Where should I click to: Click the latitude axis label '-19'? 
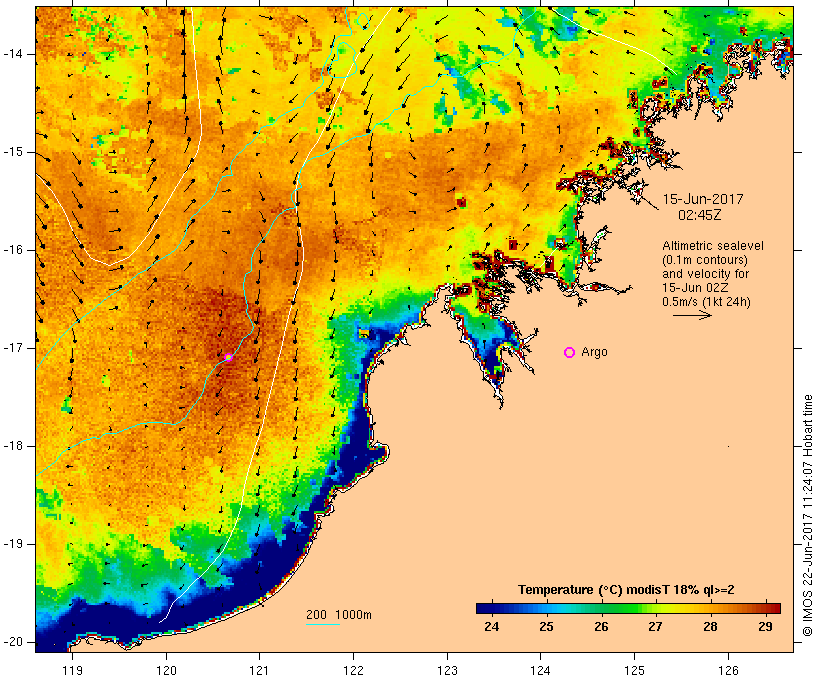coord(13,544)
